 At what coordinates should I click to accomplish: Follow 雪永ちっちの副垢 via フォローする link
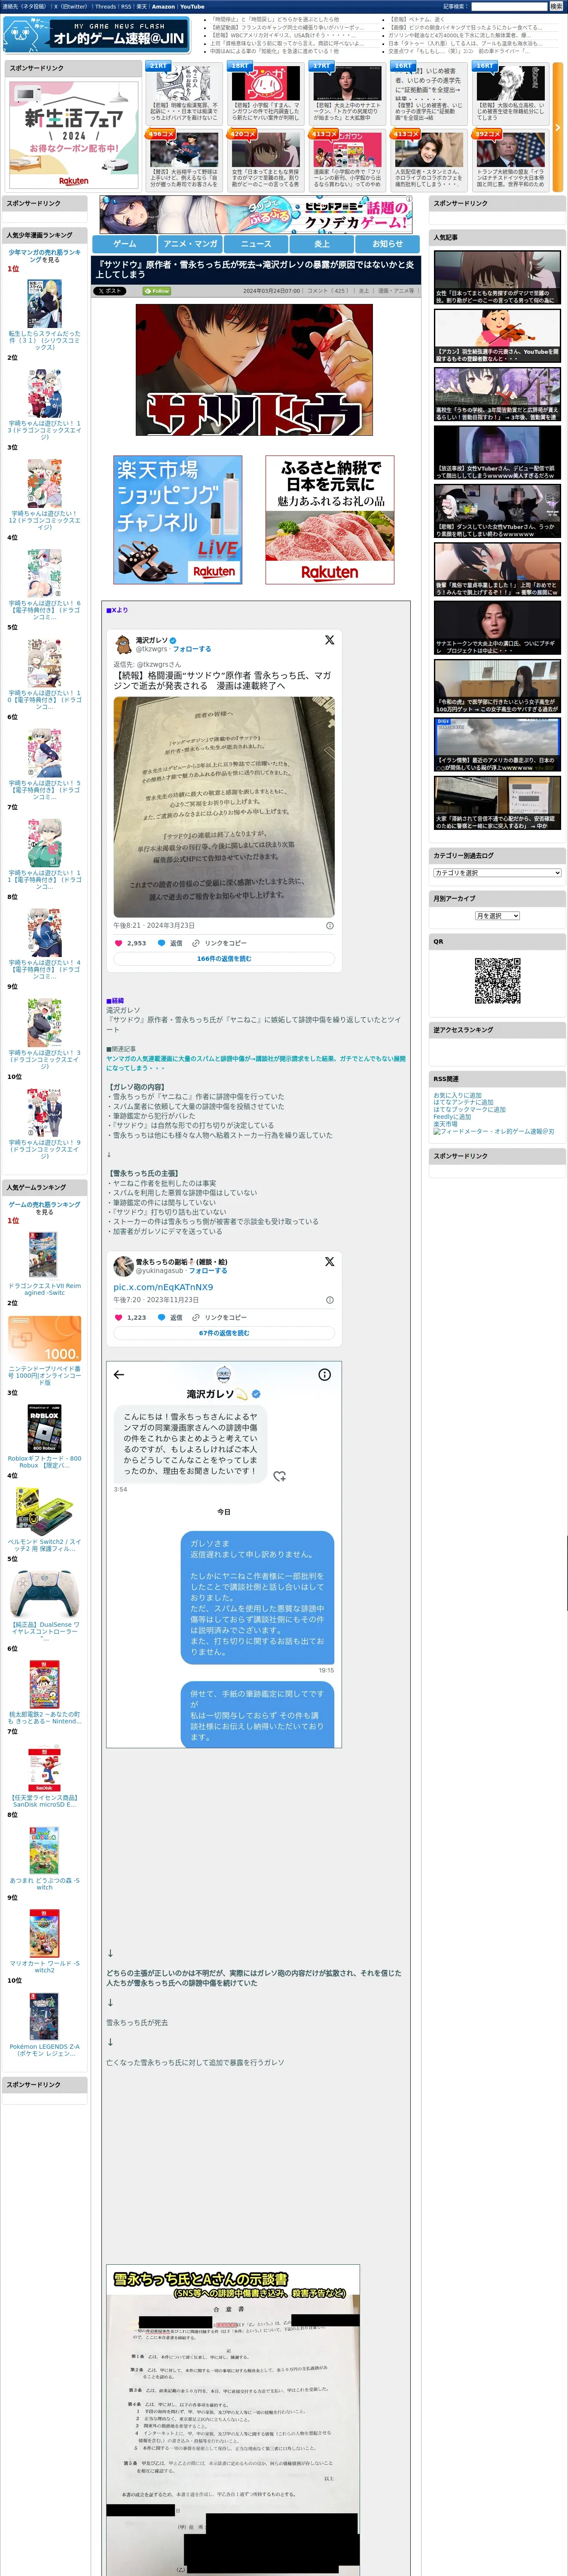[x=207, y=1271]
